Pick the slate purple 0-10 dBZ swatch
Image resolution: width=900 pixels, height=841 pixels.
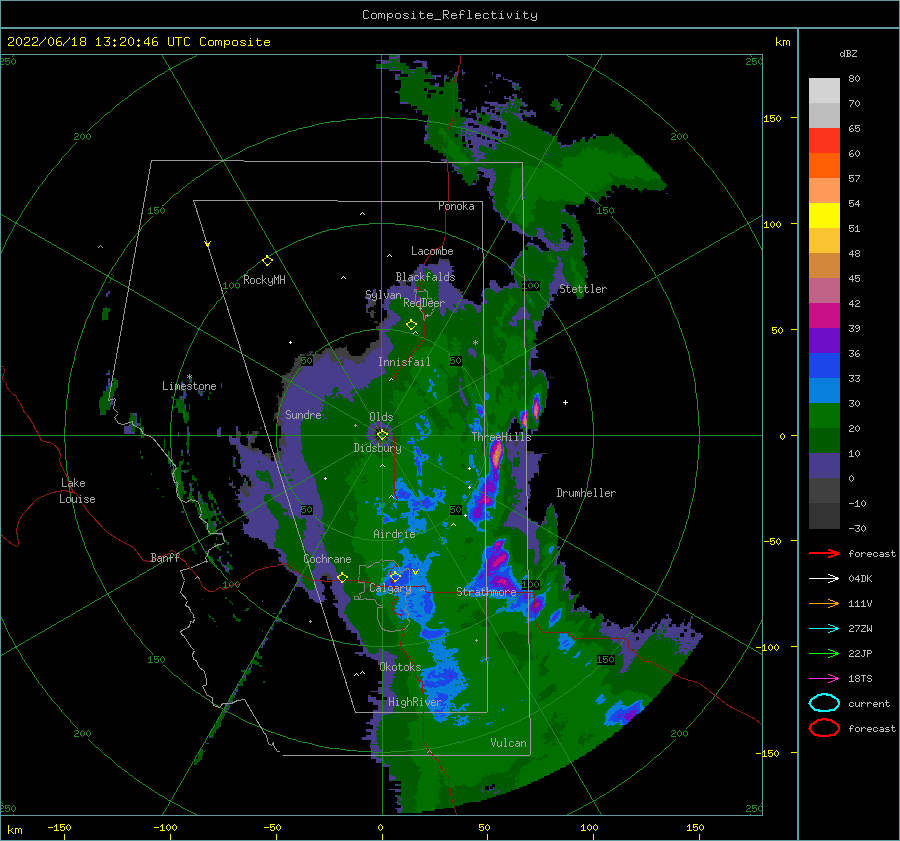coord(824,466)
